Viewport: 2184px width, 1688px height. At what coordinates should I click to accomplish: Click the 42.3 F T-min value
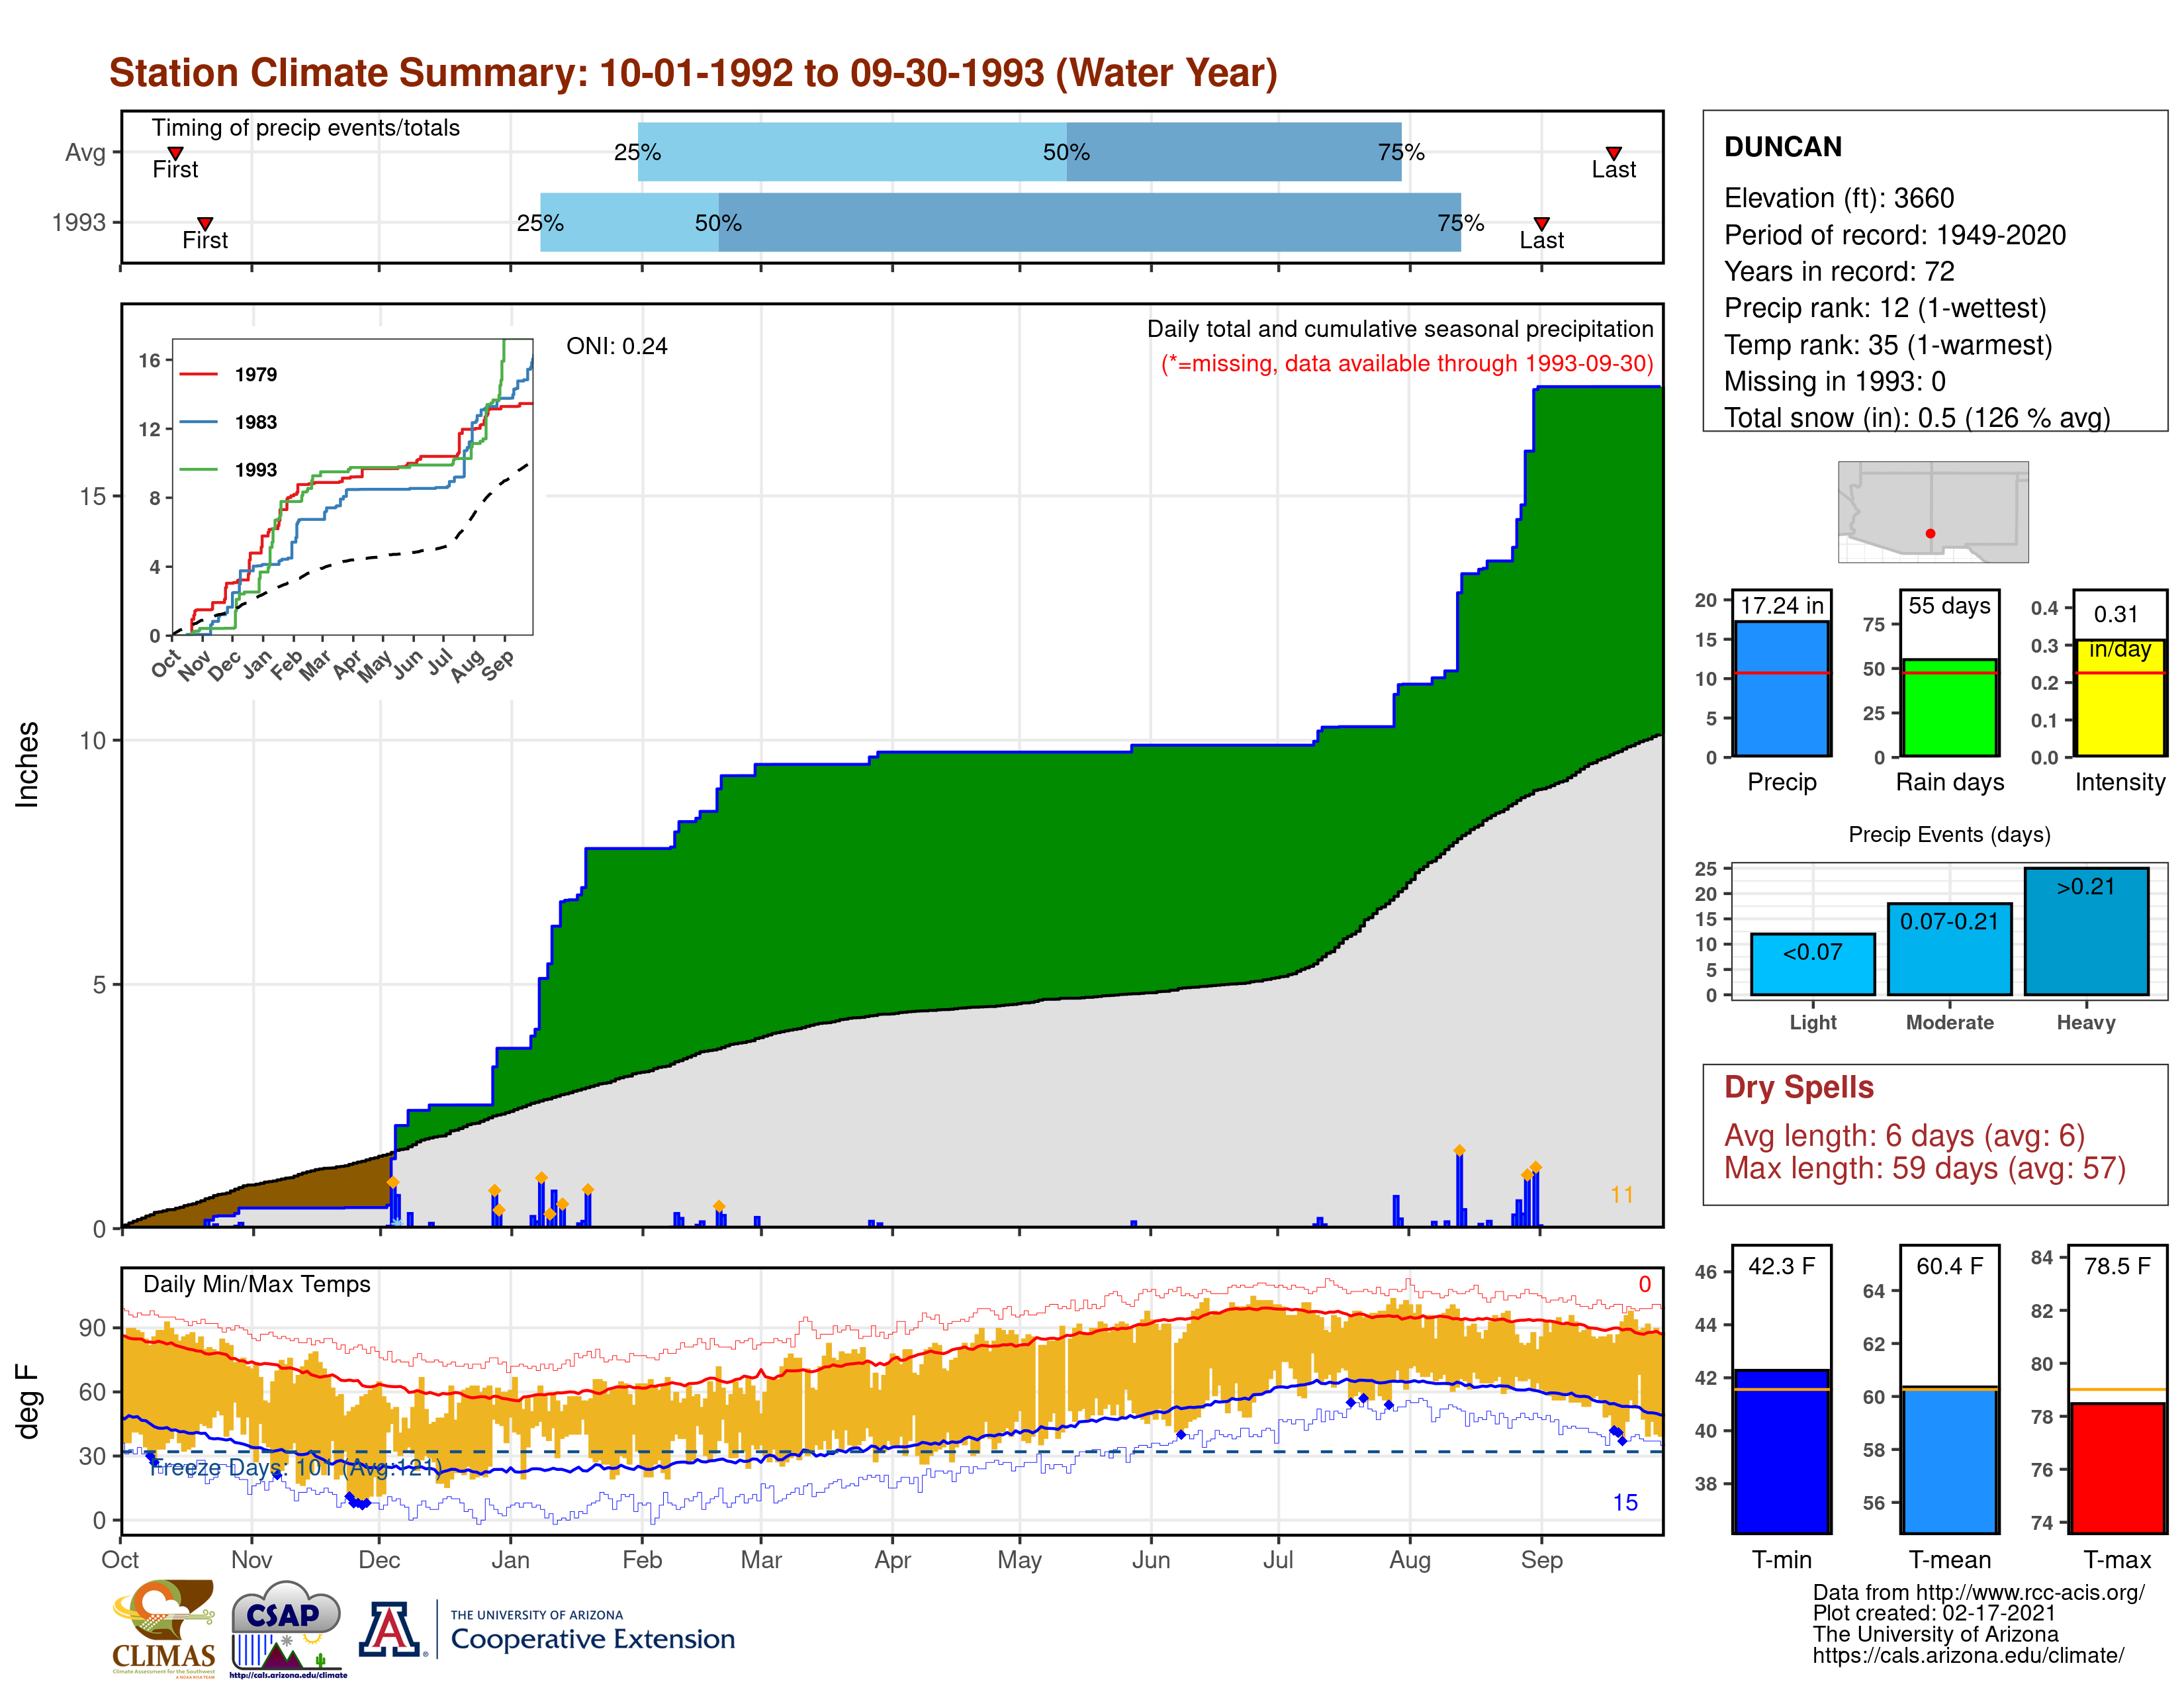pyautogui.click(x=1781, y=1266)
